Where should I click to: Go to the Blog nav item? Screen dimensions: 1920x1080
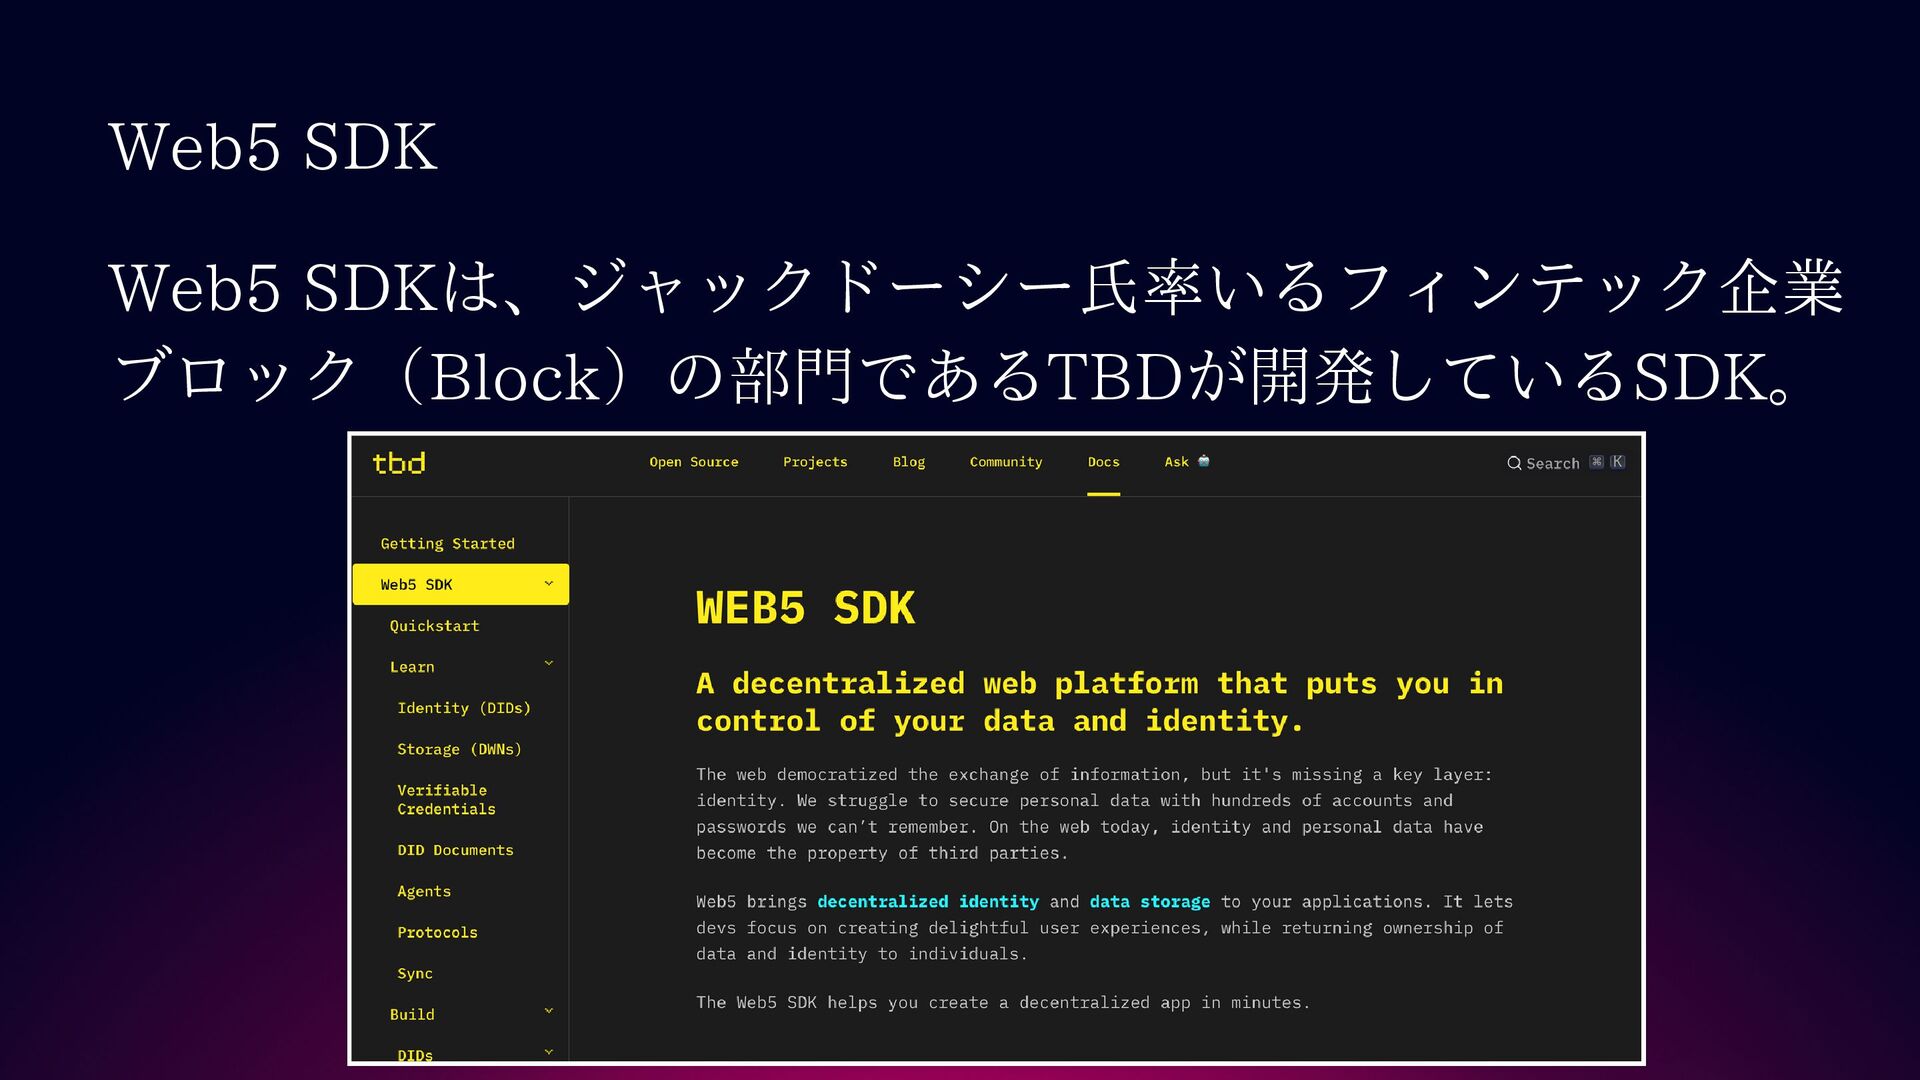909,462
